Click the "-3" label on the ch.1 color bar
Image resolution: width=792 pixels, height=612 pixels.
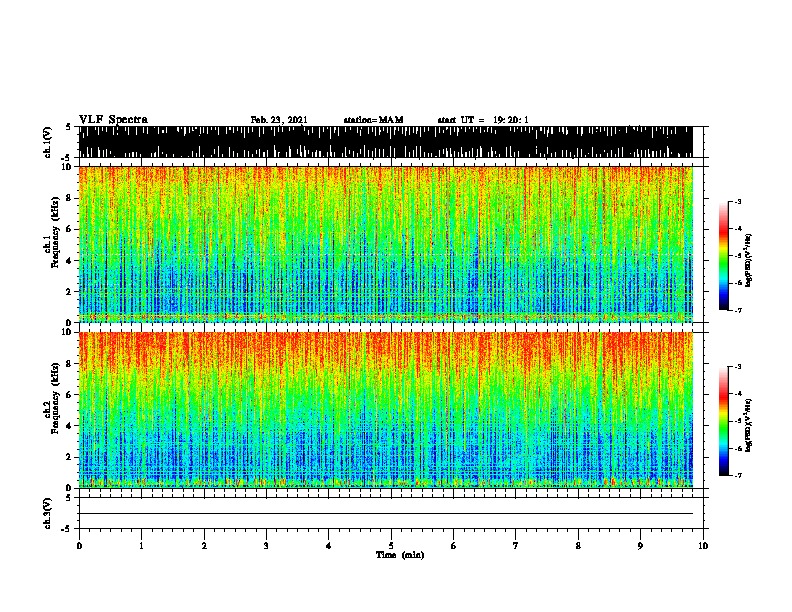[737, 201]
